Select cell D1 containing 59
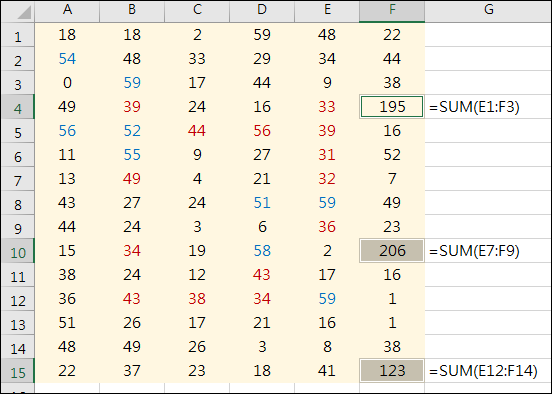 (262, 35)
